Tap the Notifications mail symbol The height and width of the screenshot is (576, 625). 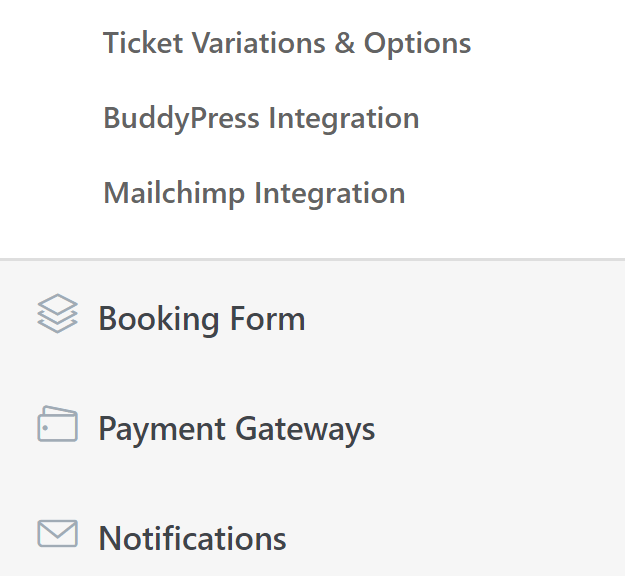tap(57, 533)
